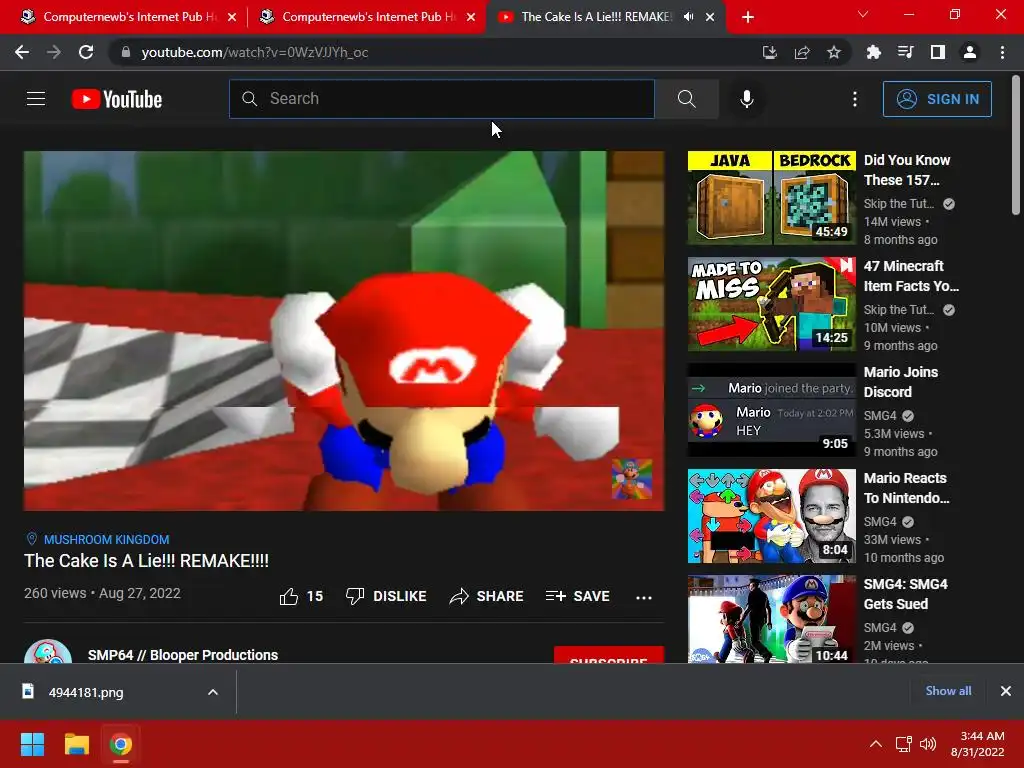Click the SIGN IN button
This screenshot has height=768, width=1024.
(x=937, y=99)
